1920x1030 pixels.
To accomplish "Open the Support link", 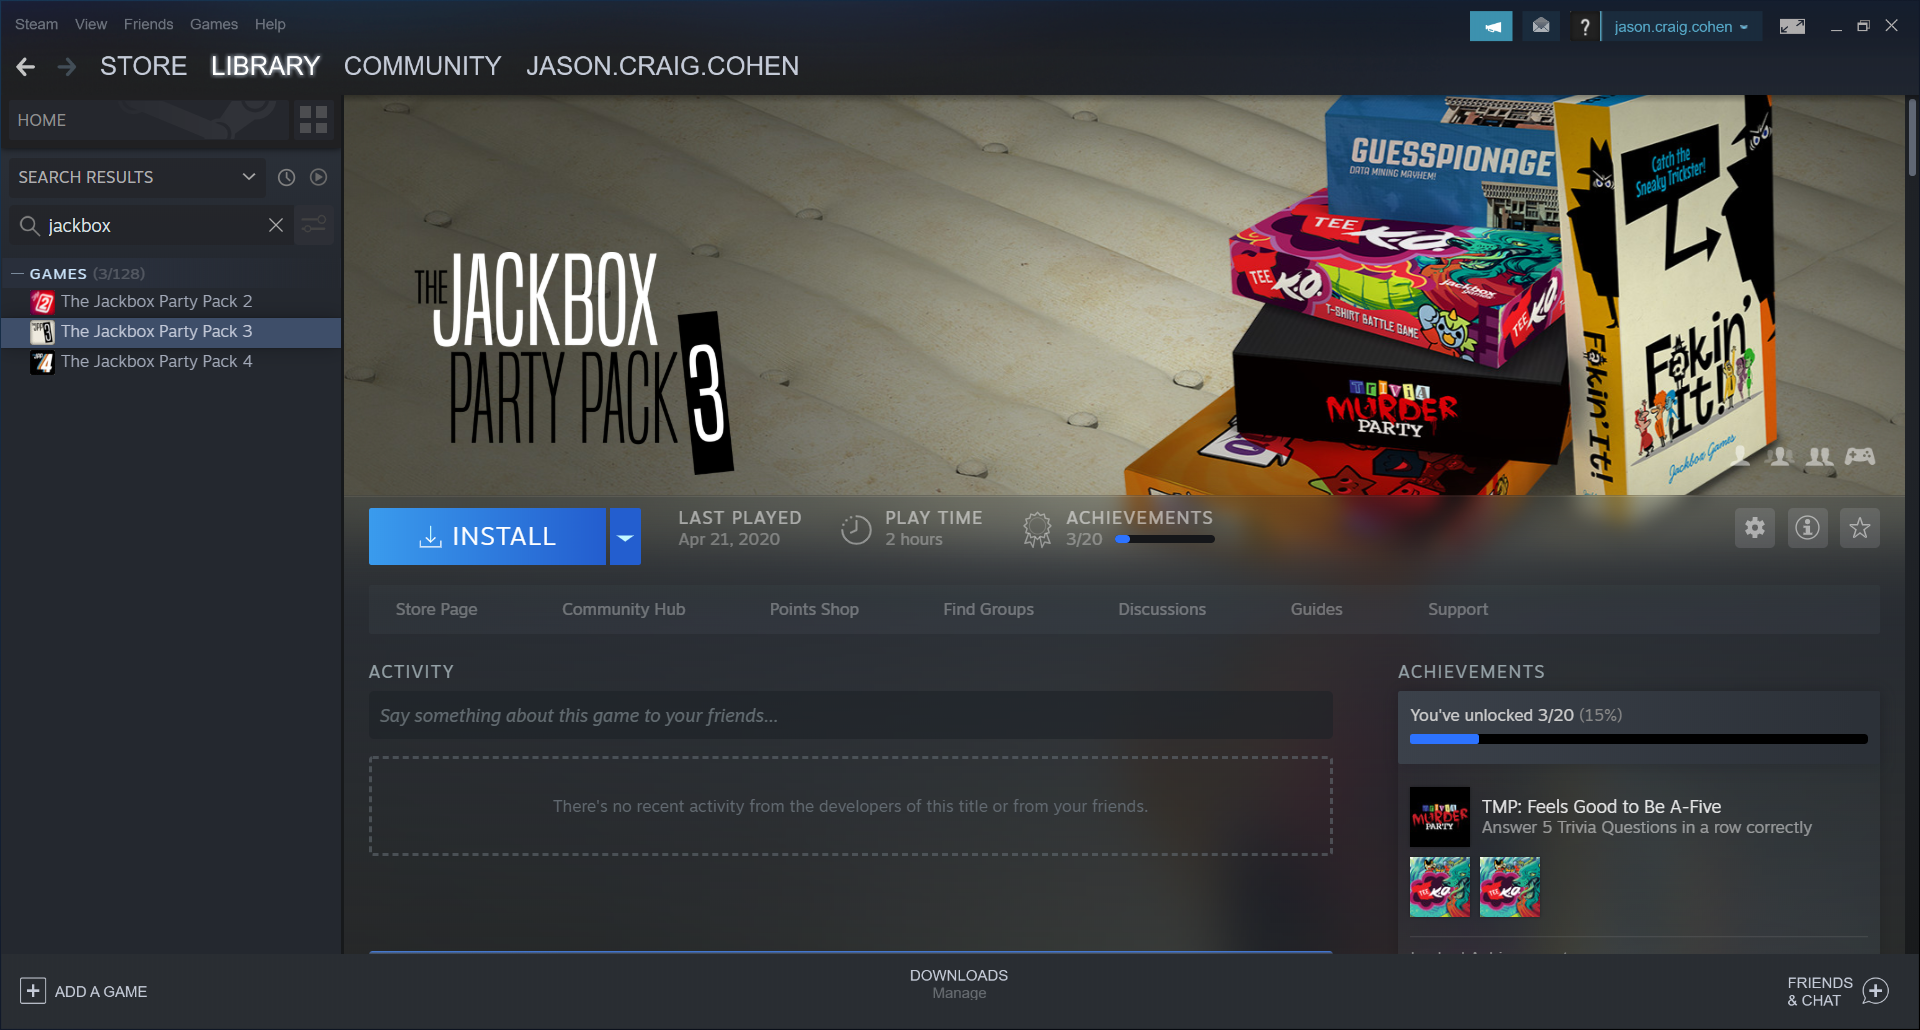I will click(x=1458, y=609).
